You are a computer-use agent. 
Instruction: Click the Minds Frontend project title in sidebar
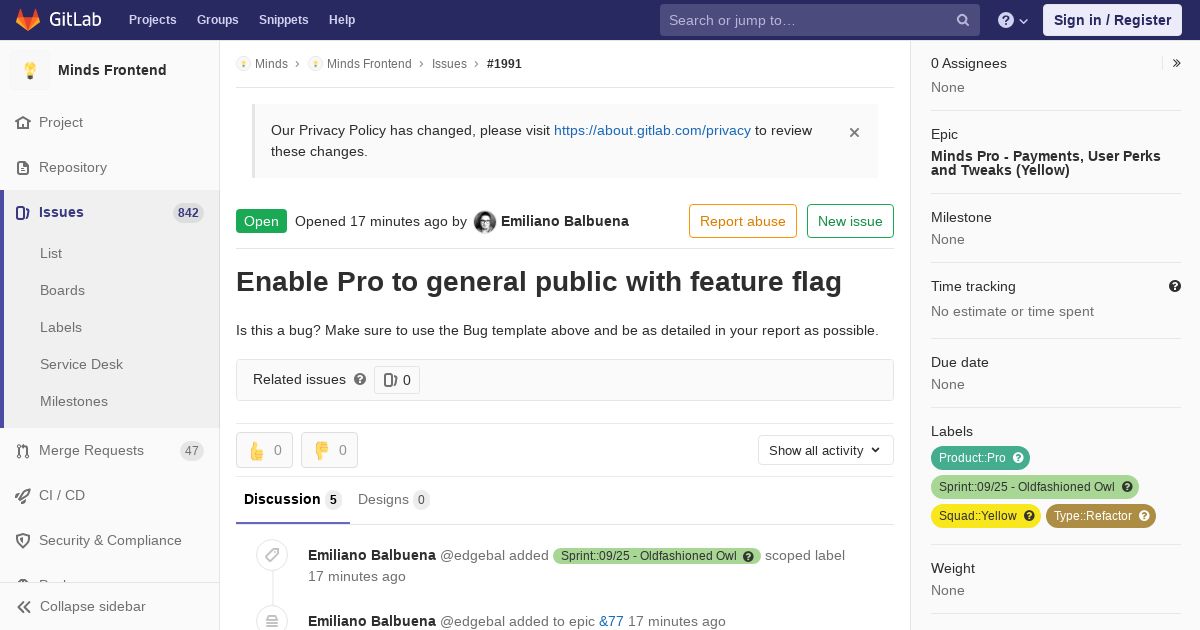pos(112,70)
